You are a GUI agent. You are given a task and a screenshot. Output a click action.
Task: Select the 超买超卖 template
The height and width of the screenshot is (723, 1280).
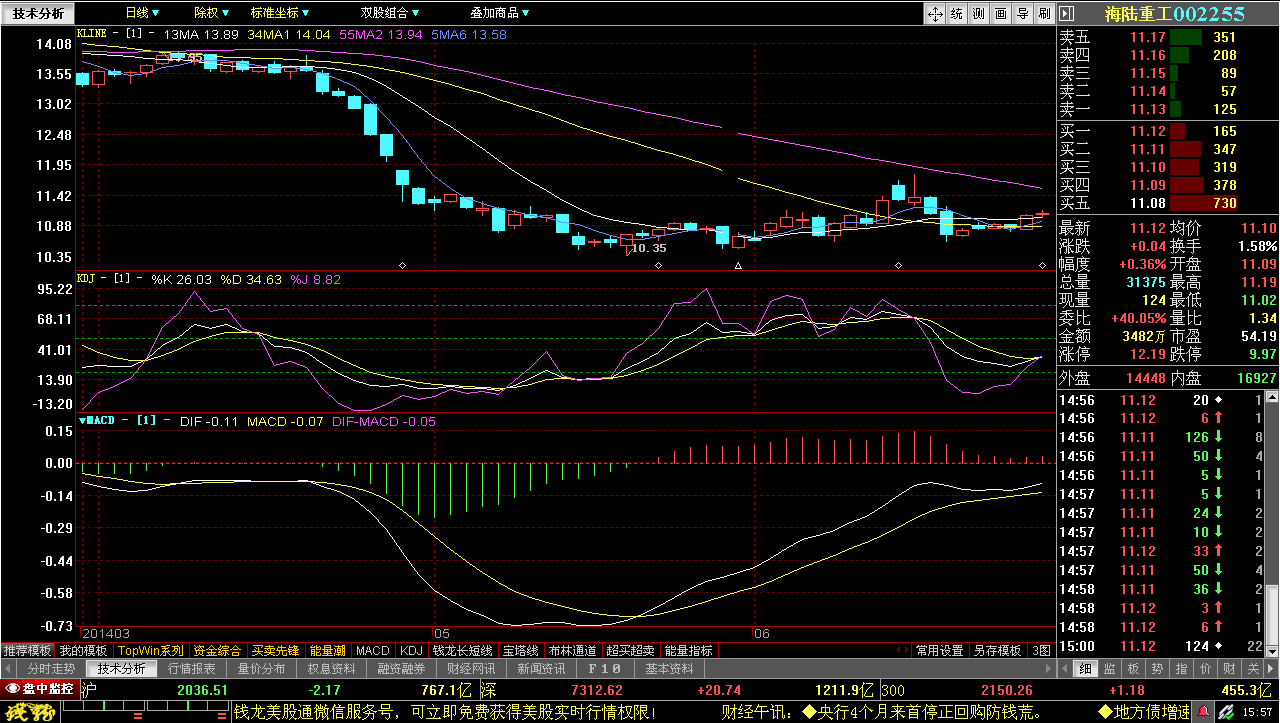point(630,650)
